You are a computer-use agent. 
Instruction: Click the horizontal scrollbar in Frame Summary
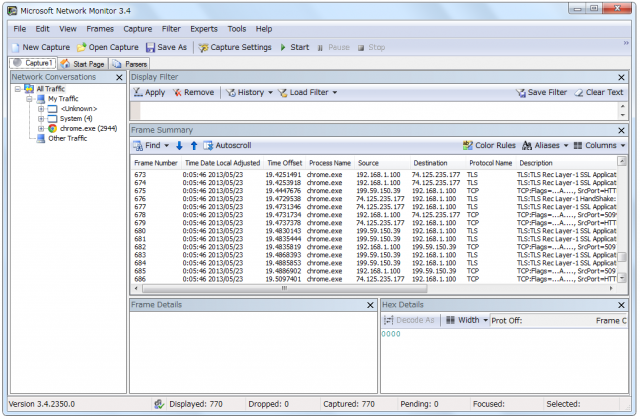284,288
